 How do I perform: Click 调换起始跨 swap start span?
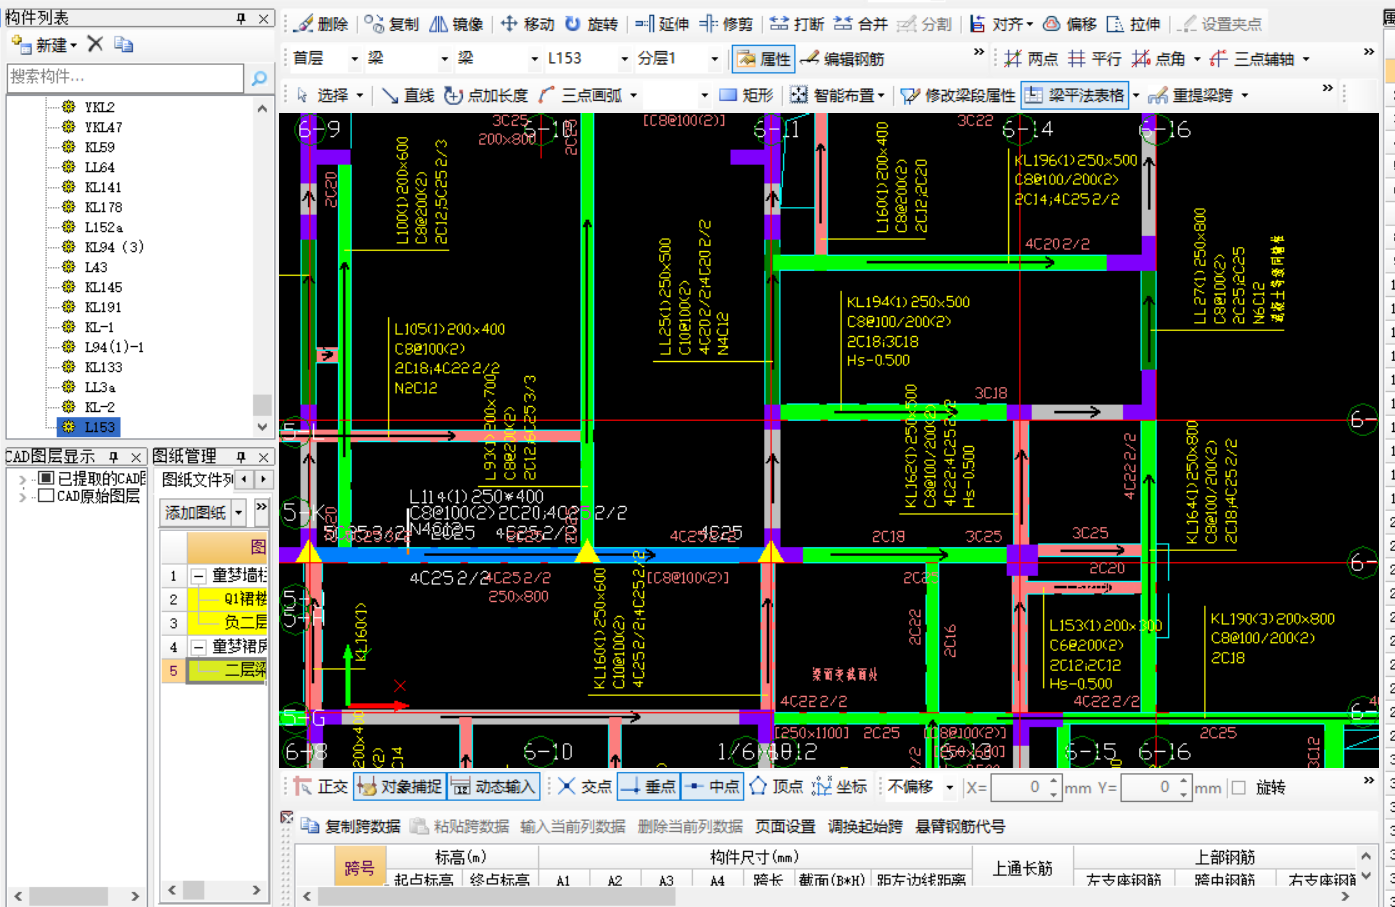tap(865, 826)
